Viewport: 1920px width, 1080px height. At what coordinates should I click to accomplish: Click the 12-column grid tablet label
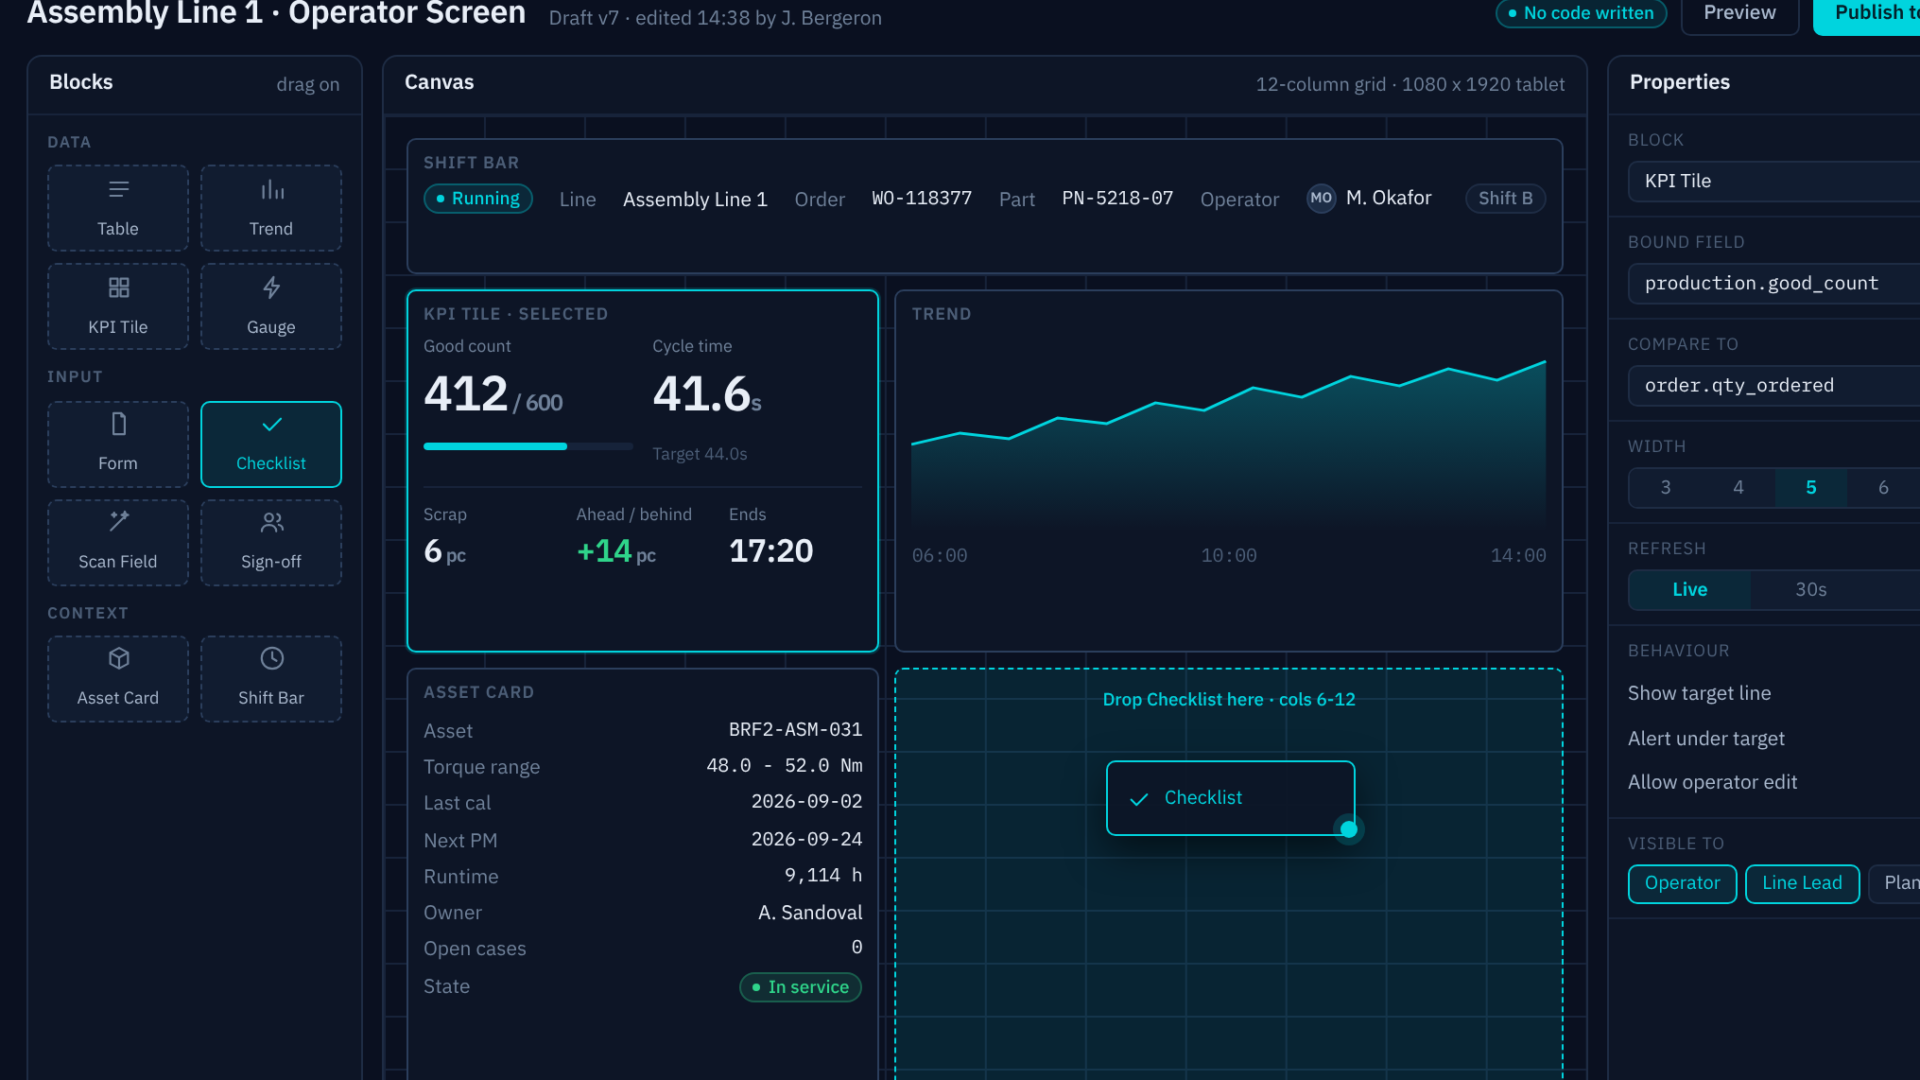(1410, 85)
